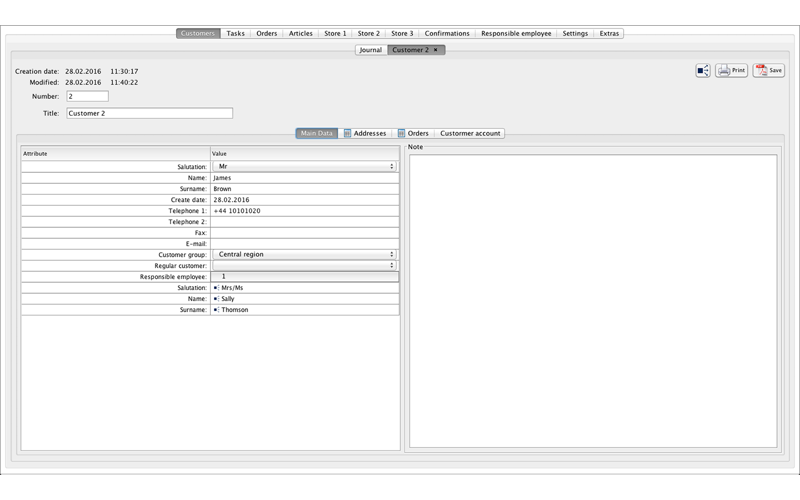Click the Telephone 1 value +44 10101020
800x500 pixels.
pos(305,211)
